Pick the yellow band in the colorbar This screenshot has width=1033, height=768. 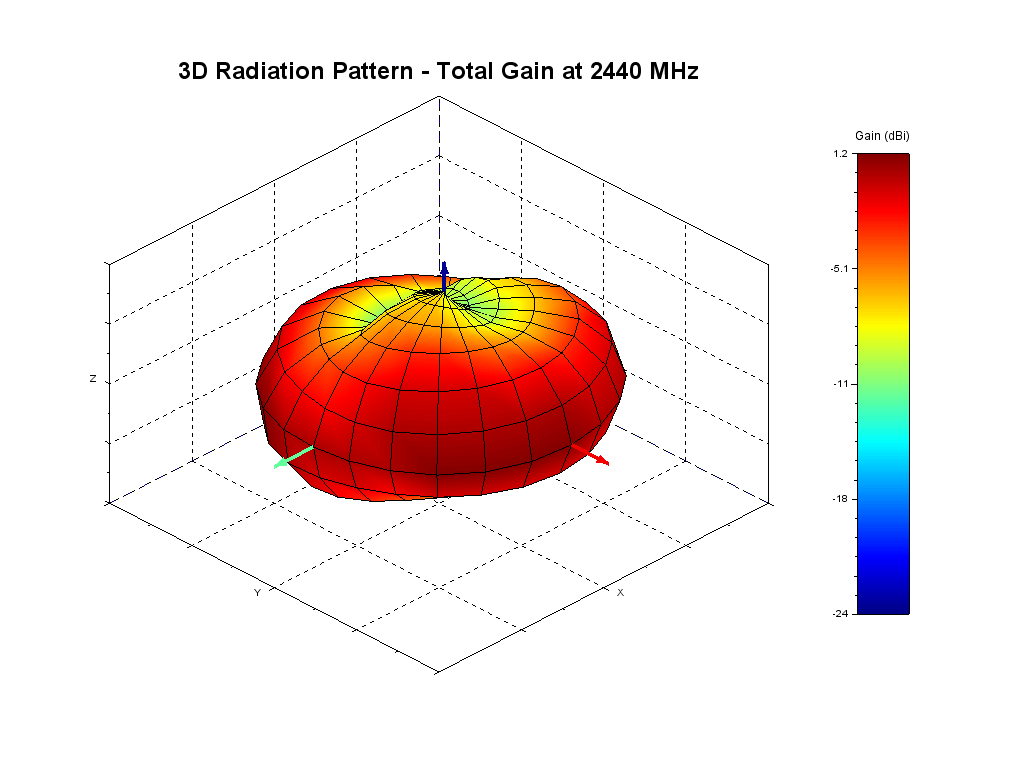coord(883,325)
